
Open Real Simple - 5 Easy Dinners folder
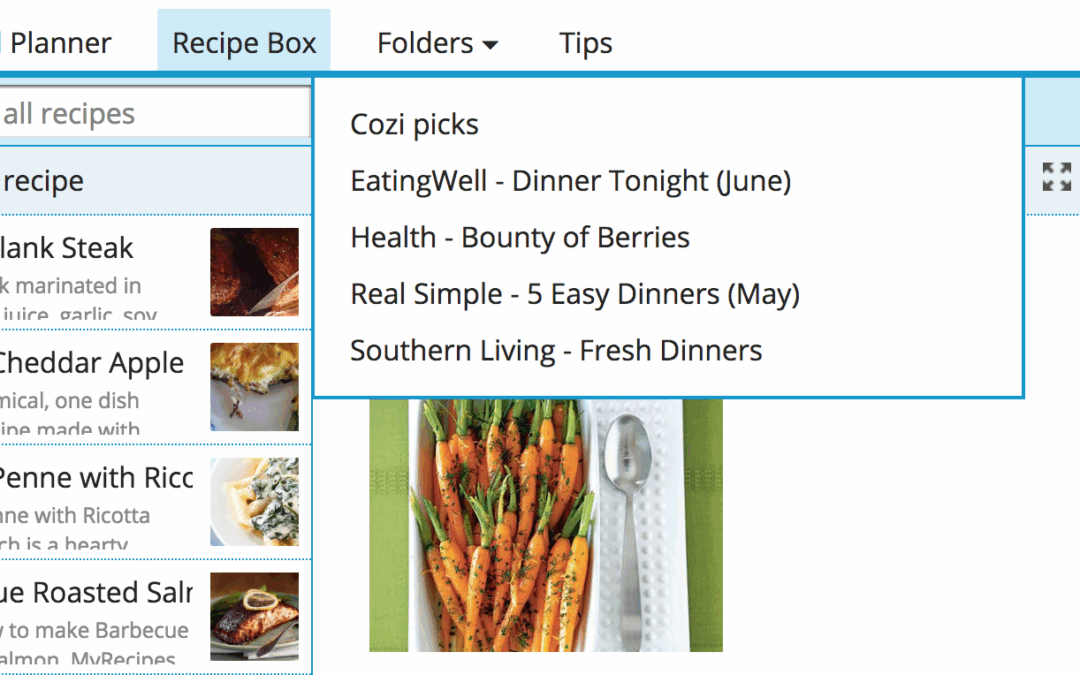575,294
